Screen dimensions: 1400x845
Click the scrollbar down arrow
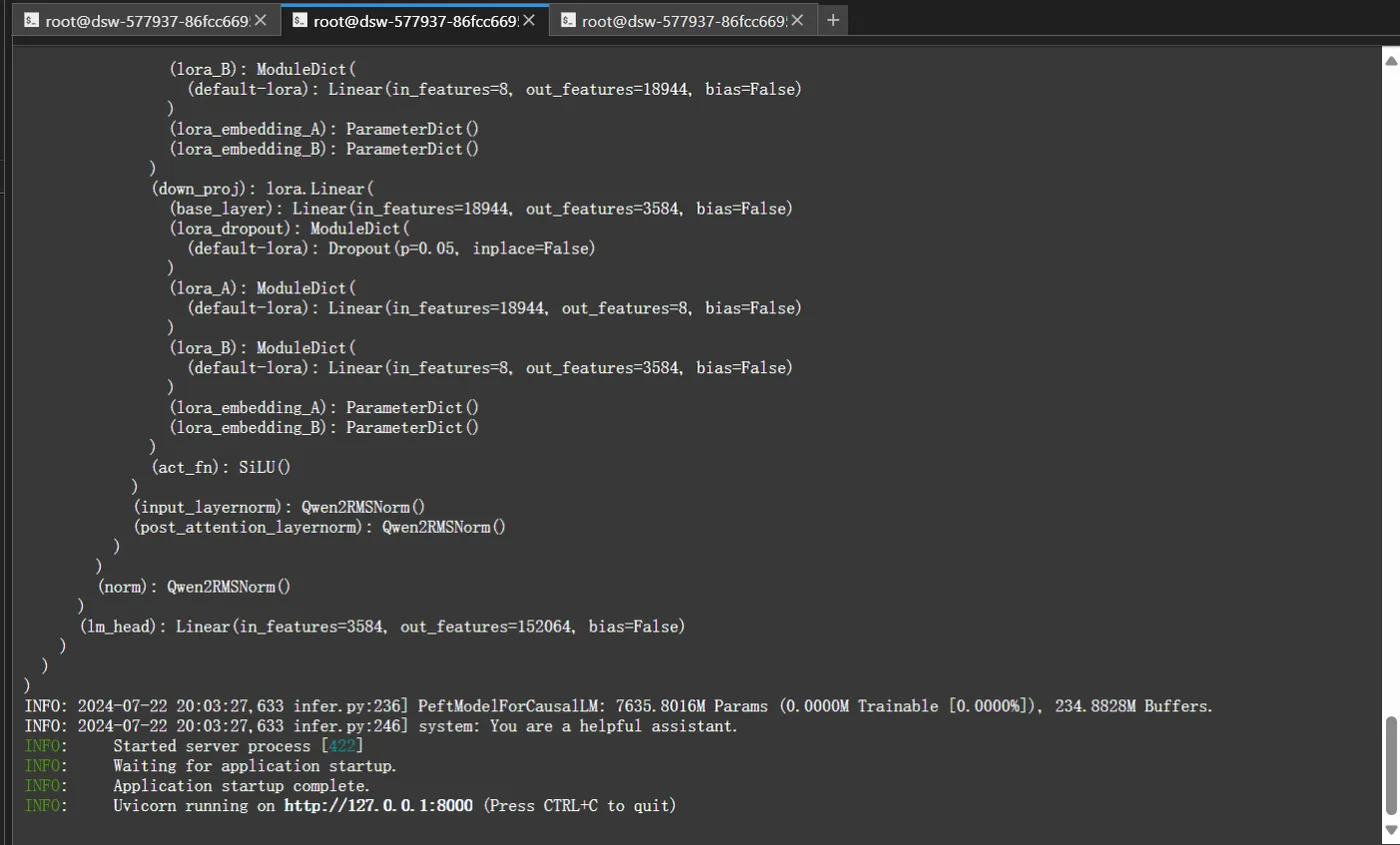point(1391,830)
